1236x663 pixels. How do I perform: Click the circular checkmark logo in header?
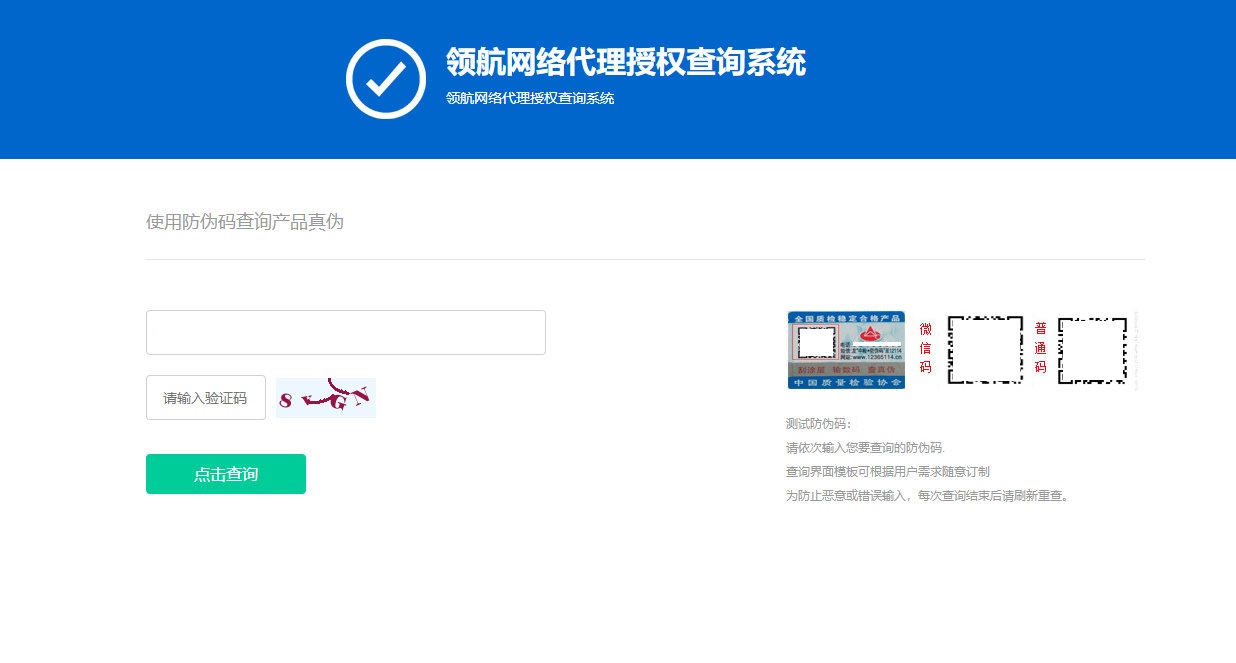386,78
